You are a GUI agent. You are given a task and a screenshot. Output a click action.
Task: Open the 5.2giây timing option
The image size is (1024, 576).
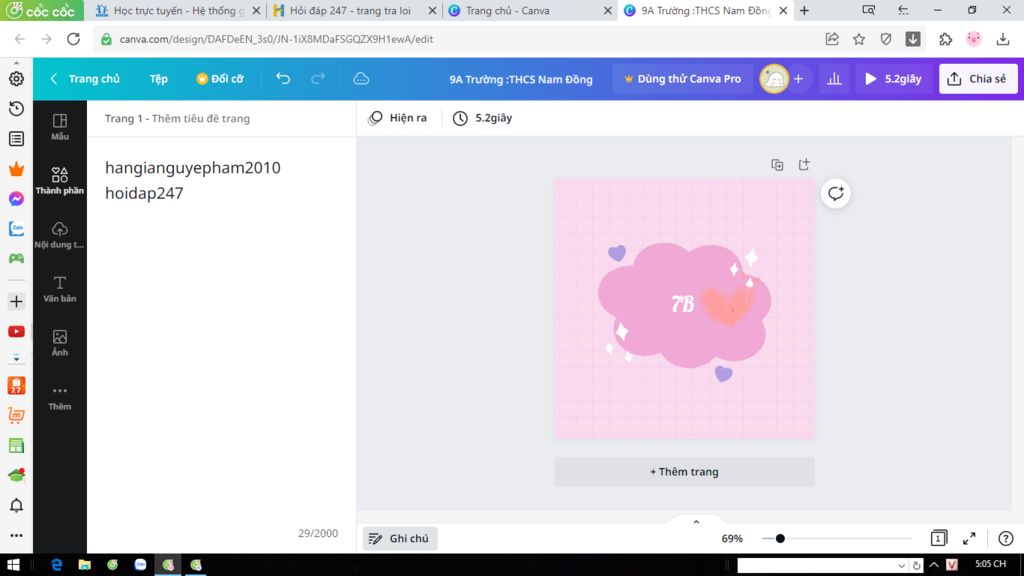pos(483,118)
